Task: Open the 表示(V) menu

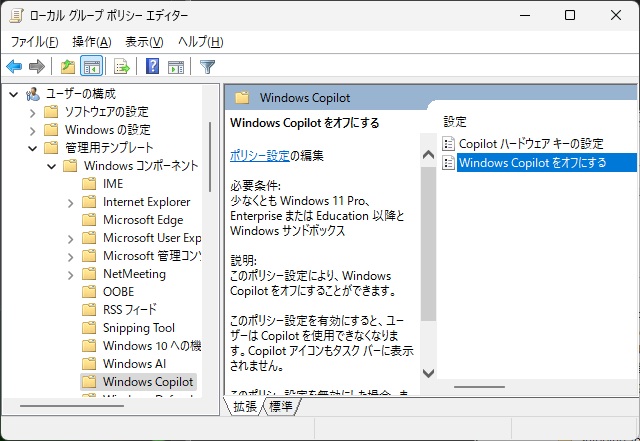Action: [x=144, y=42]
